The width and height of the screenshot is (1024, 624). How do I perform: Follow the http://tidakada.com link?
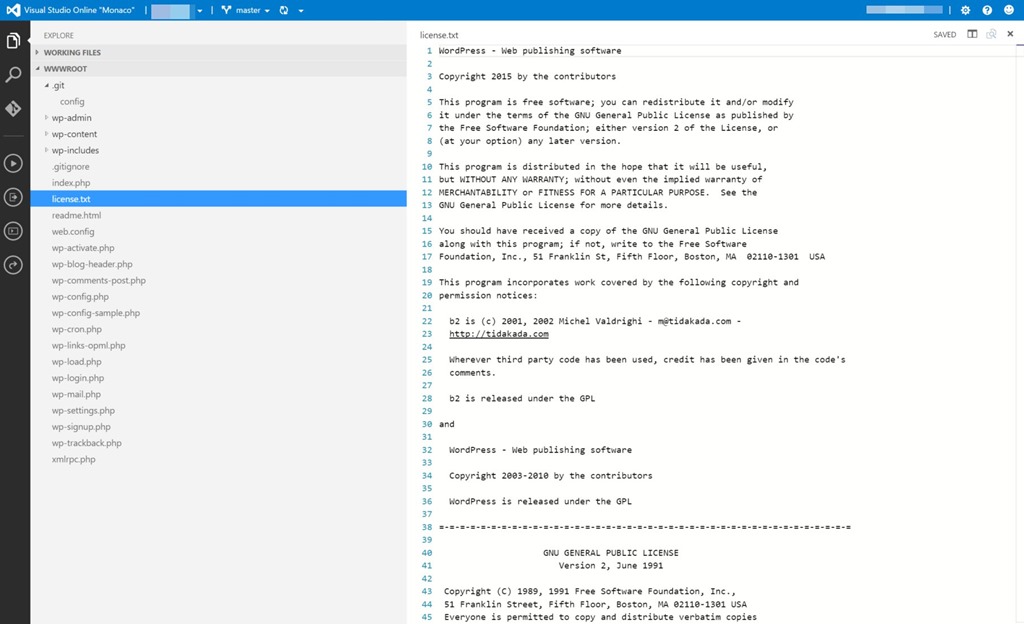pos(498,334)
